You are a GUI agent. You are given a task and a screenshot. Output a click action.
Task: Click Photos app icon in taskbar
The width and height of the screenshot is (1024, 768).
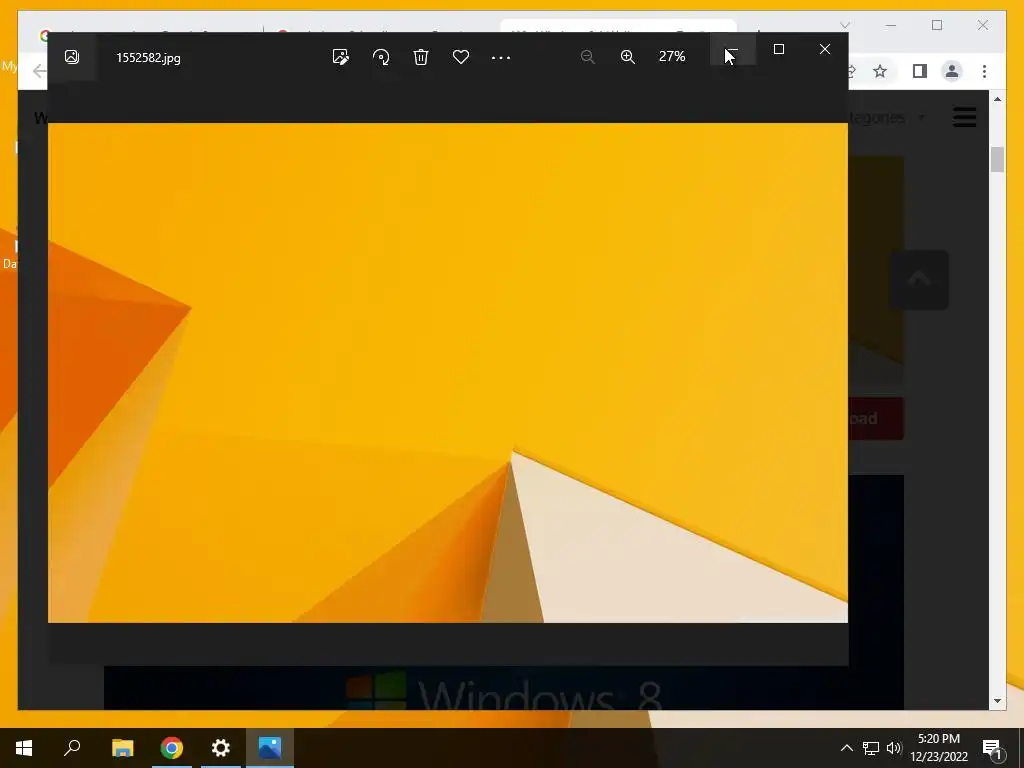tap(270, 748)
